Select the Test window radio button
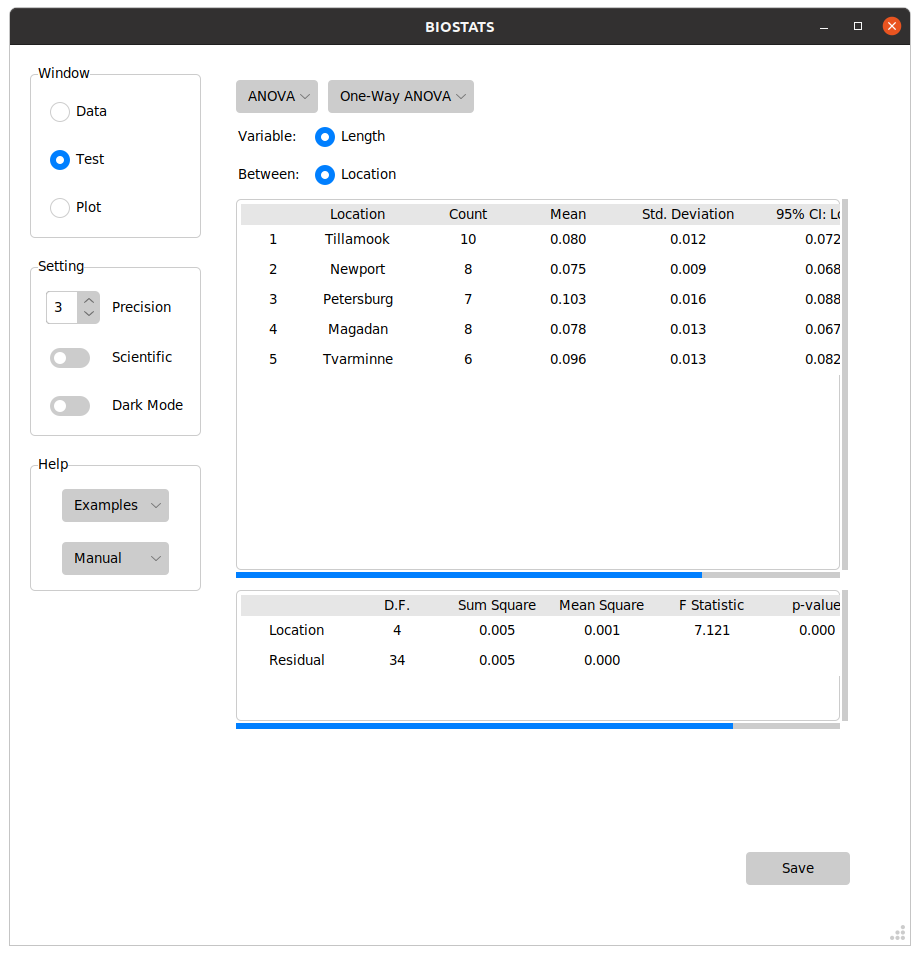The height and width of the screenshot is (955, 920). click(x=60, y=160)
